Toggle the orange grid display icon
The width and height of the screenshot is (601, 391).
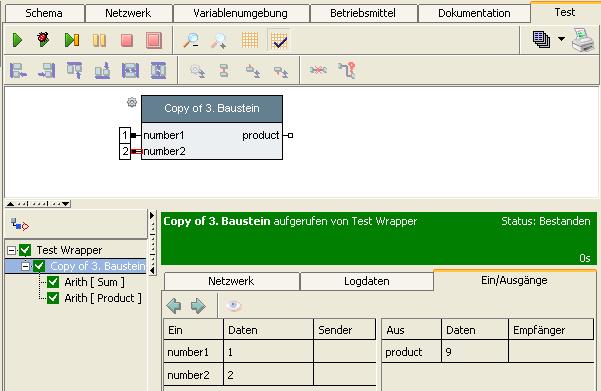click(x=250, y=40)
